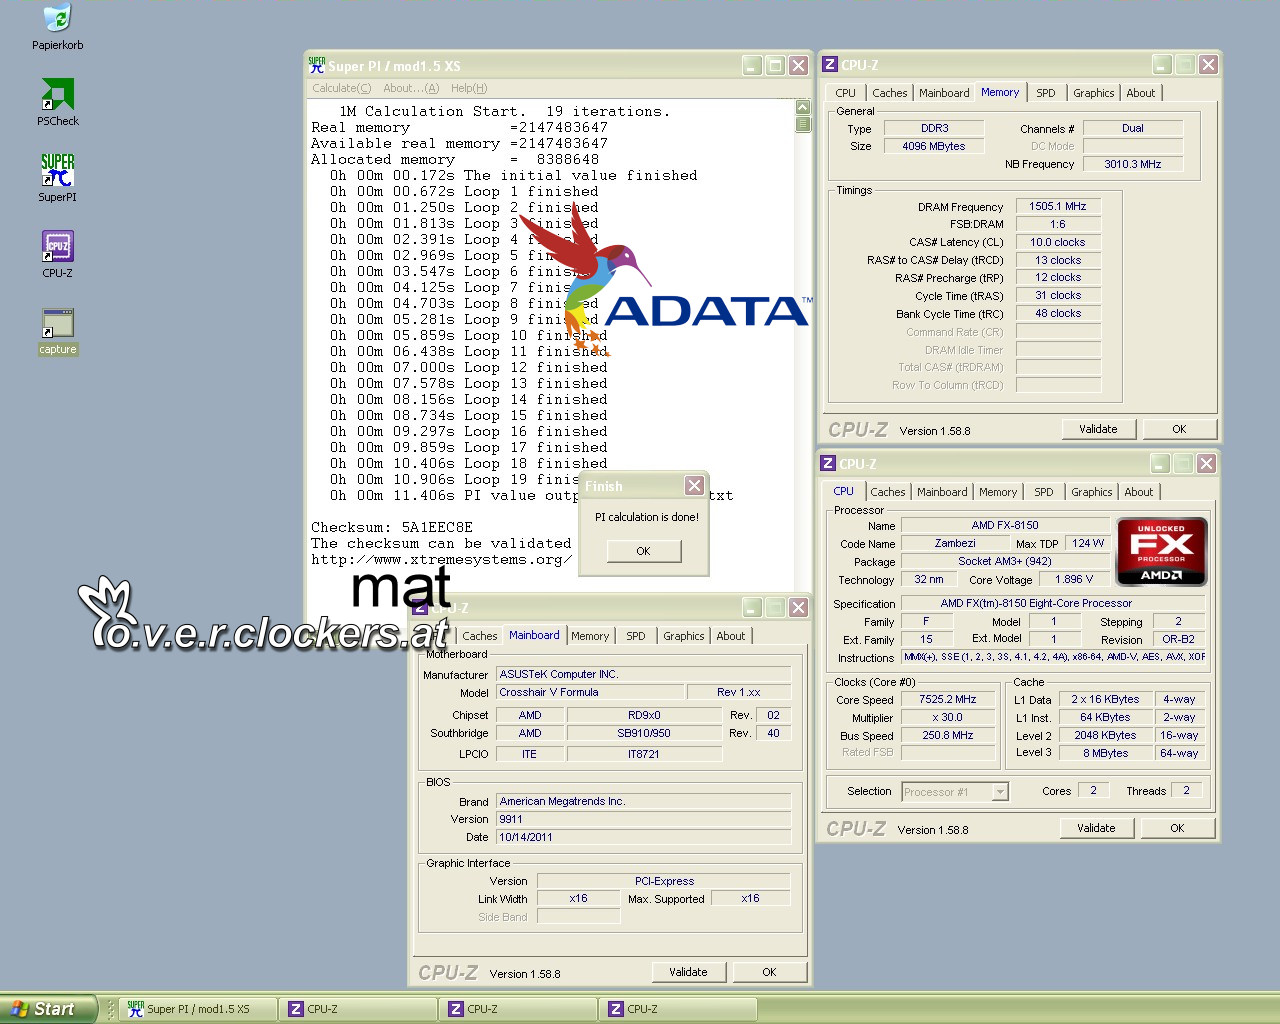Click Validate in Memory CPU-Z window
The image size is (1280, 1024).
tap(1098, 429)
